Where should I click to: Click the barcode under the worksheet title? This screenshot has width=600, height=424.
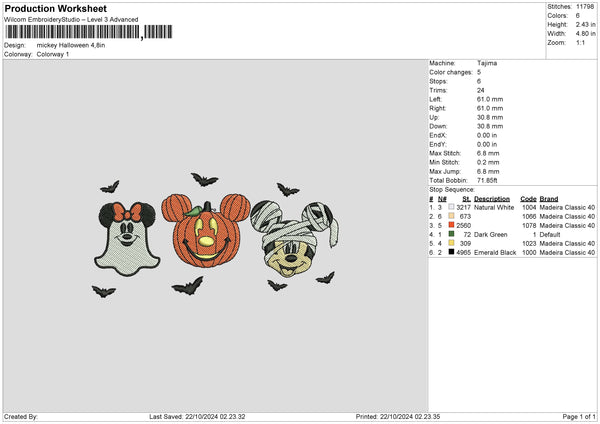click(x=89, y=32)
